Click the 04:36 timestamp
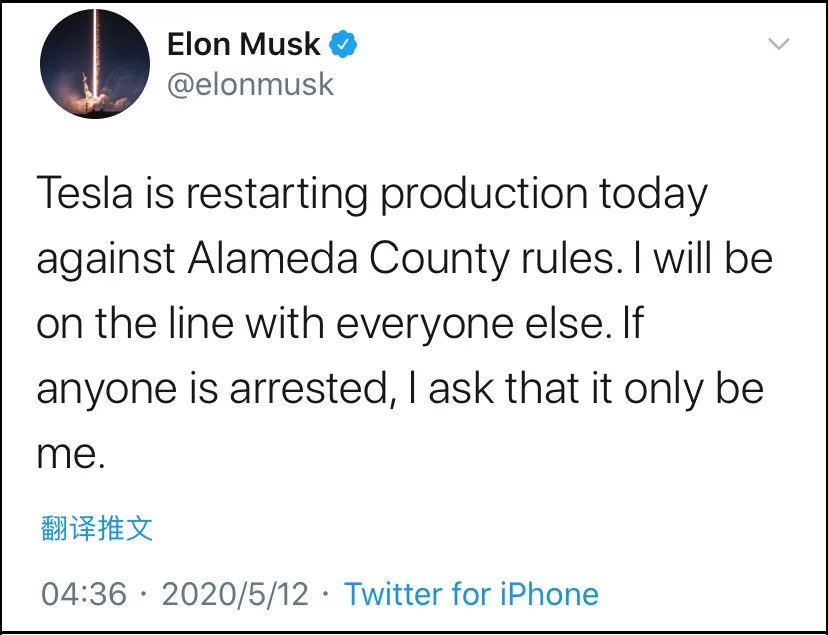This screenshot has width=828, height=635. [84, 594]
